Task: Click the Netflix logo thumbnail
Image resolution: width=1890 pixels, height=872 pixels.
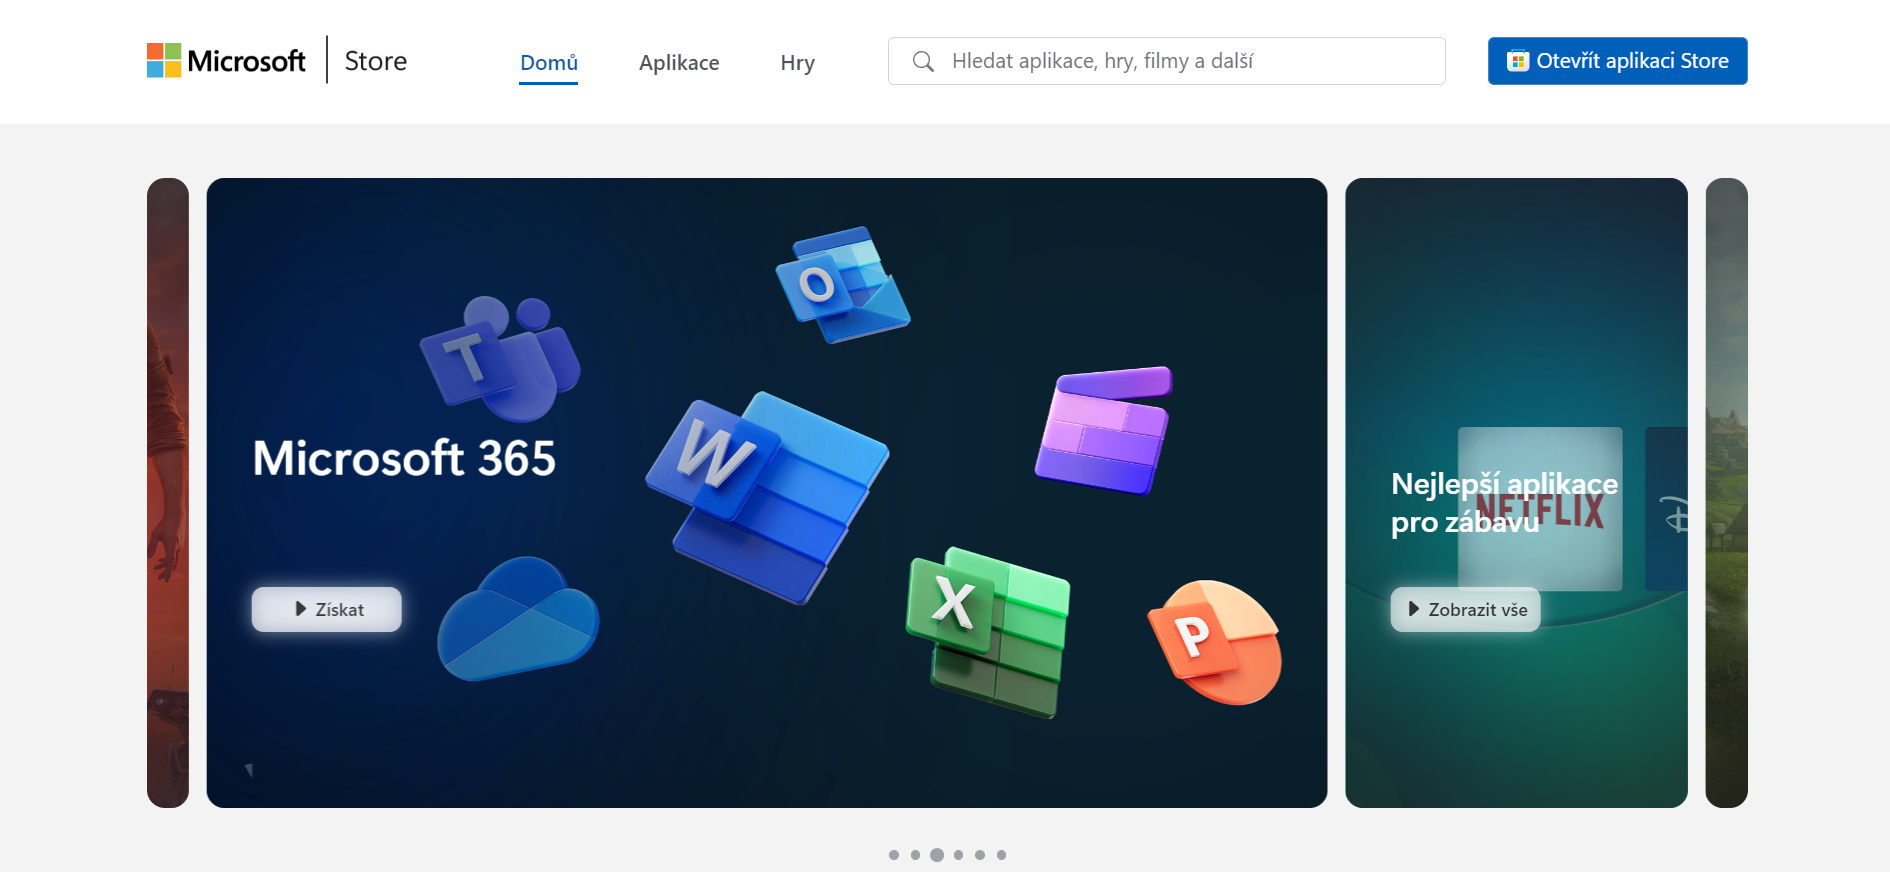Action: click(1540, 509)
